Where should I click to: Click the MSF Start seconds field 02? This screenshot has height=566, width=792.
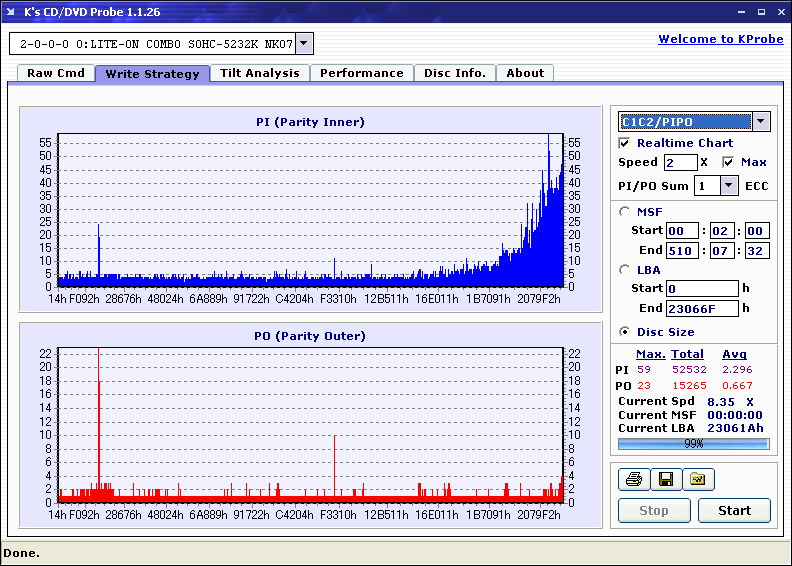[722, 231]
